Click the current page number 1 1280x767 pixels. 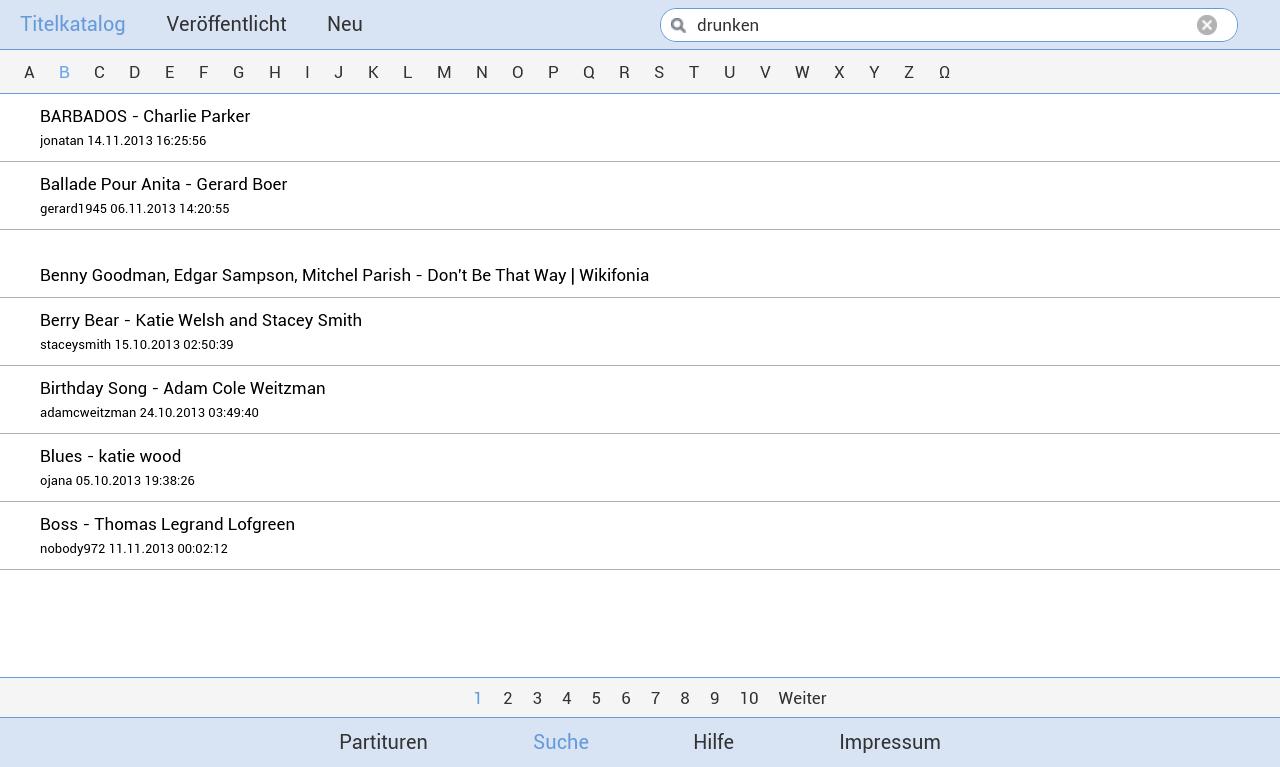[x=478, y=698]
